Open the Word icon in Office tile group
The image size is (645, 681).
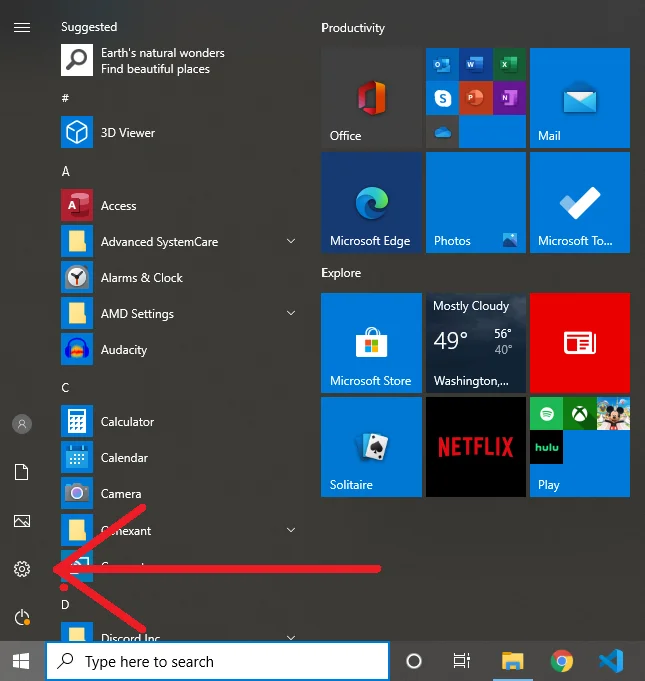pyautogui.click(x=476, y=65)
